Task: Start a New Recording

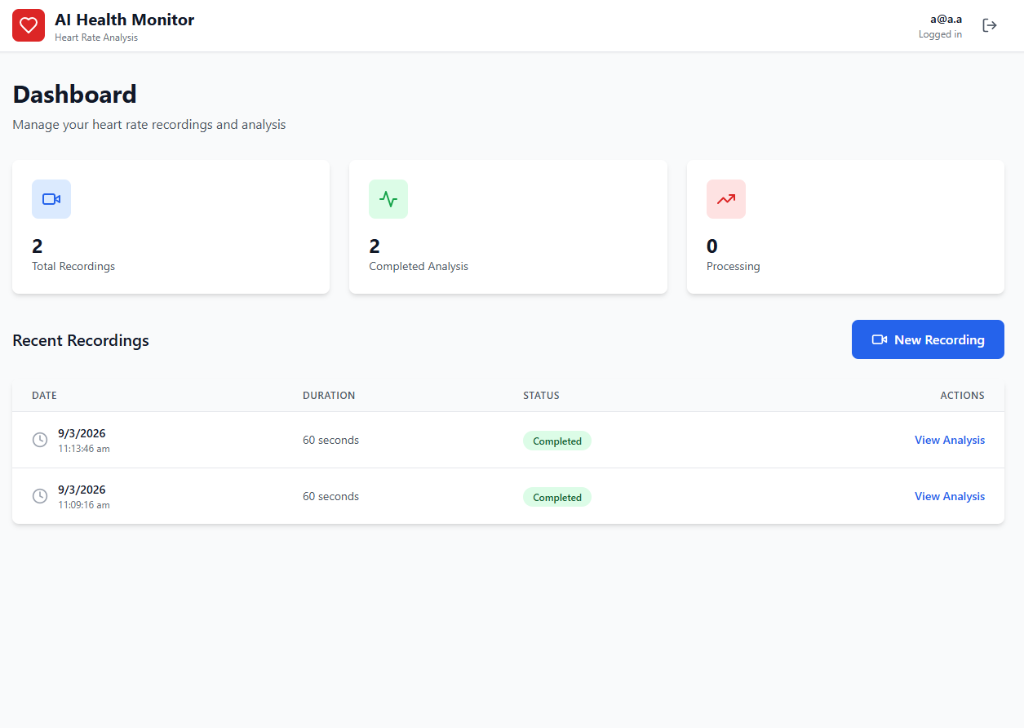Action: [928, 340]
